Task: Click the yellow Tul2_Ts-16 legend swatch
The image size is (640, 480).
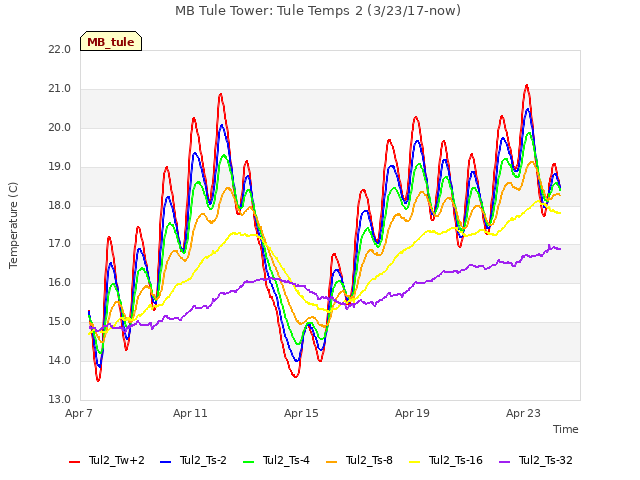Action: (x=415, y=462)
